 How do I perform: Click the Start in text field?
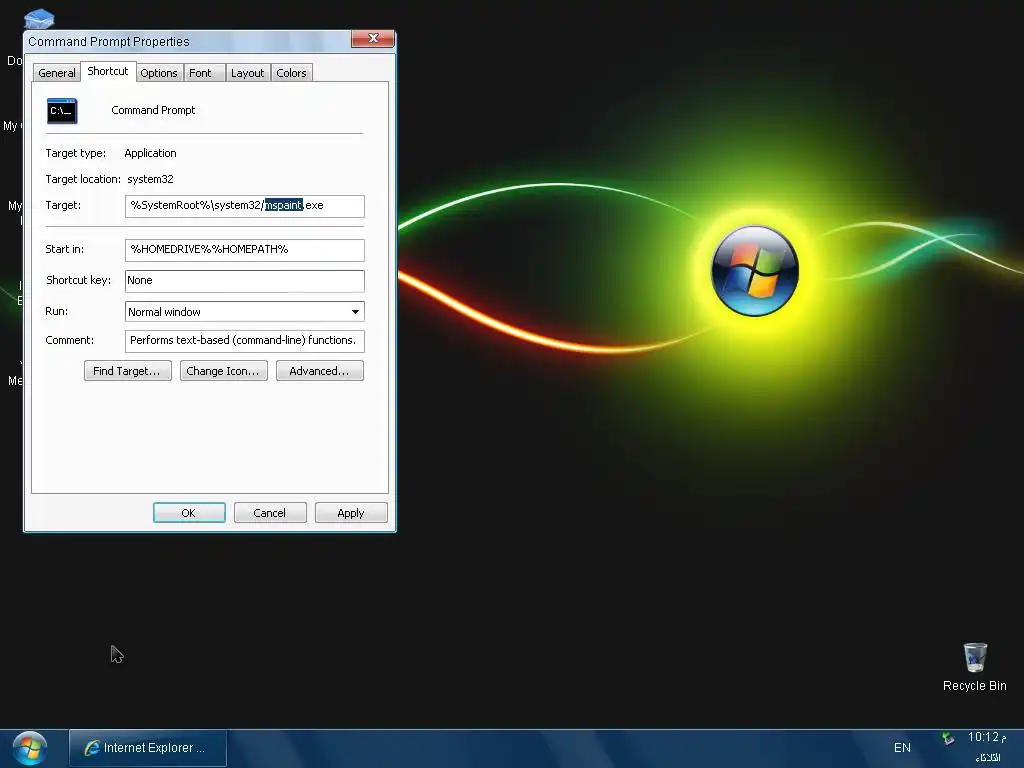244,249
